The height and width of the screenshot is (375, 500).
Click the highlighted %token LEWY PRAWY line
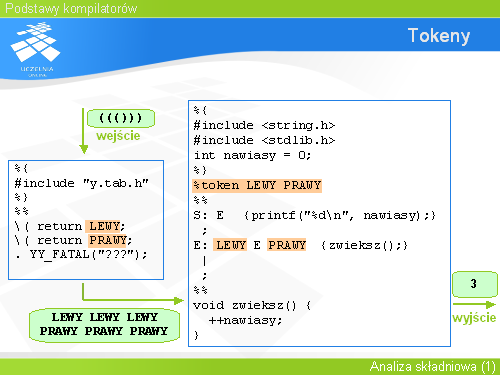pyautogui.click(x=257, y=185)
